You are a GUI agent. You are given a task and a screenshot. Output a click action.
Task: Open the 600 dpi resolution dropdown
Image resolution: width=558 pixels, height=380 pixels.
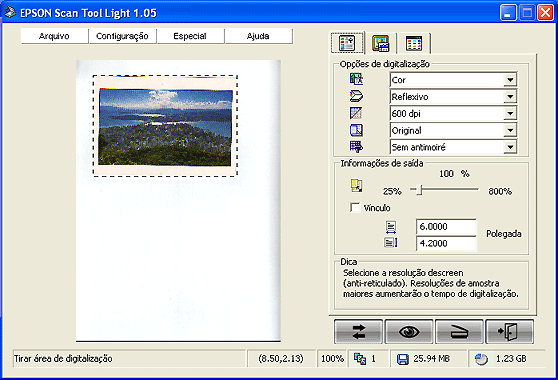(x=510, y=114)
